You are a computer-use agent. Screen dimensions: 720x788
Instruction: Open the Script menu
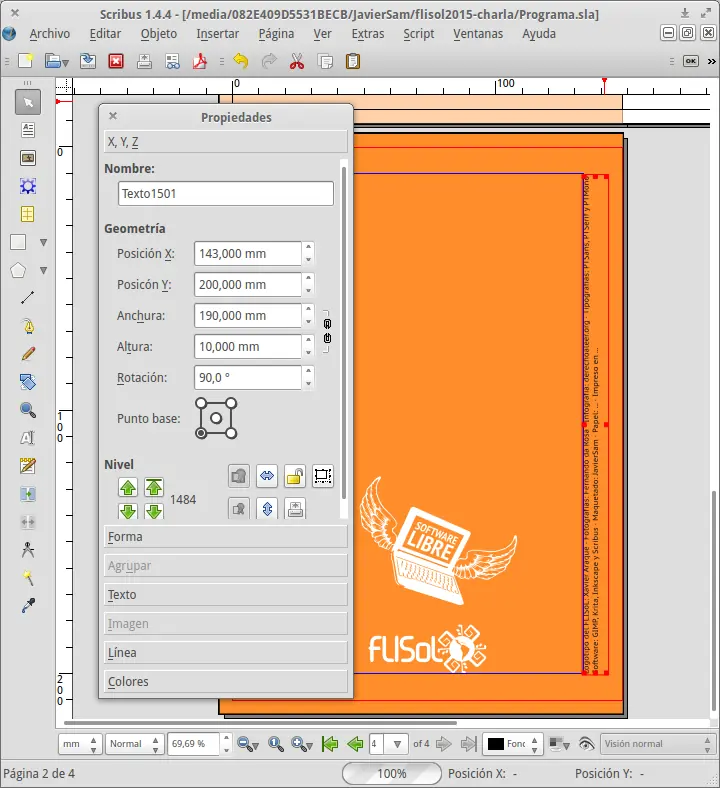(x=419, y=34)
